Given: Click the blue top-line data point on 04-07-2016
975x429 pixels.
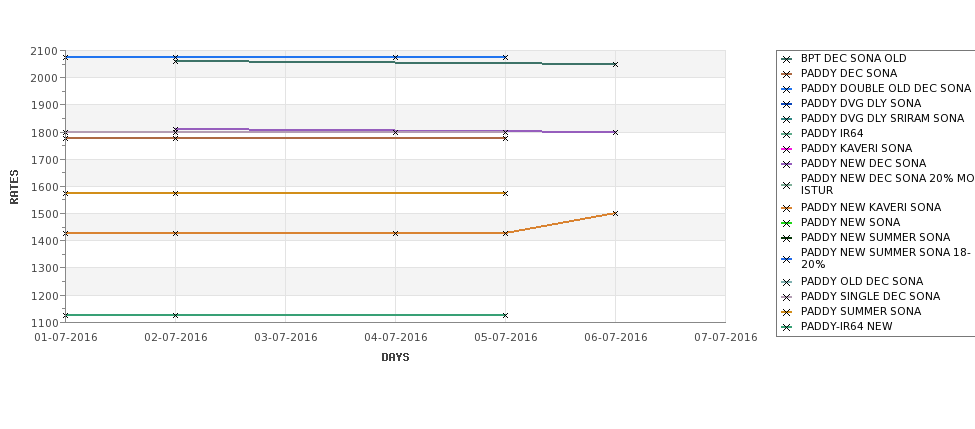Looking at the screenshot, I should (x=395, y=57).
